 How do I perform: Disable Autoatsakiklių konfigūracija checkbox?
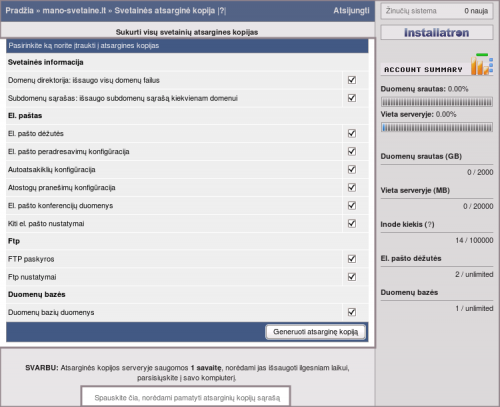click(x=352, y=169)
